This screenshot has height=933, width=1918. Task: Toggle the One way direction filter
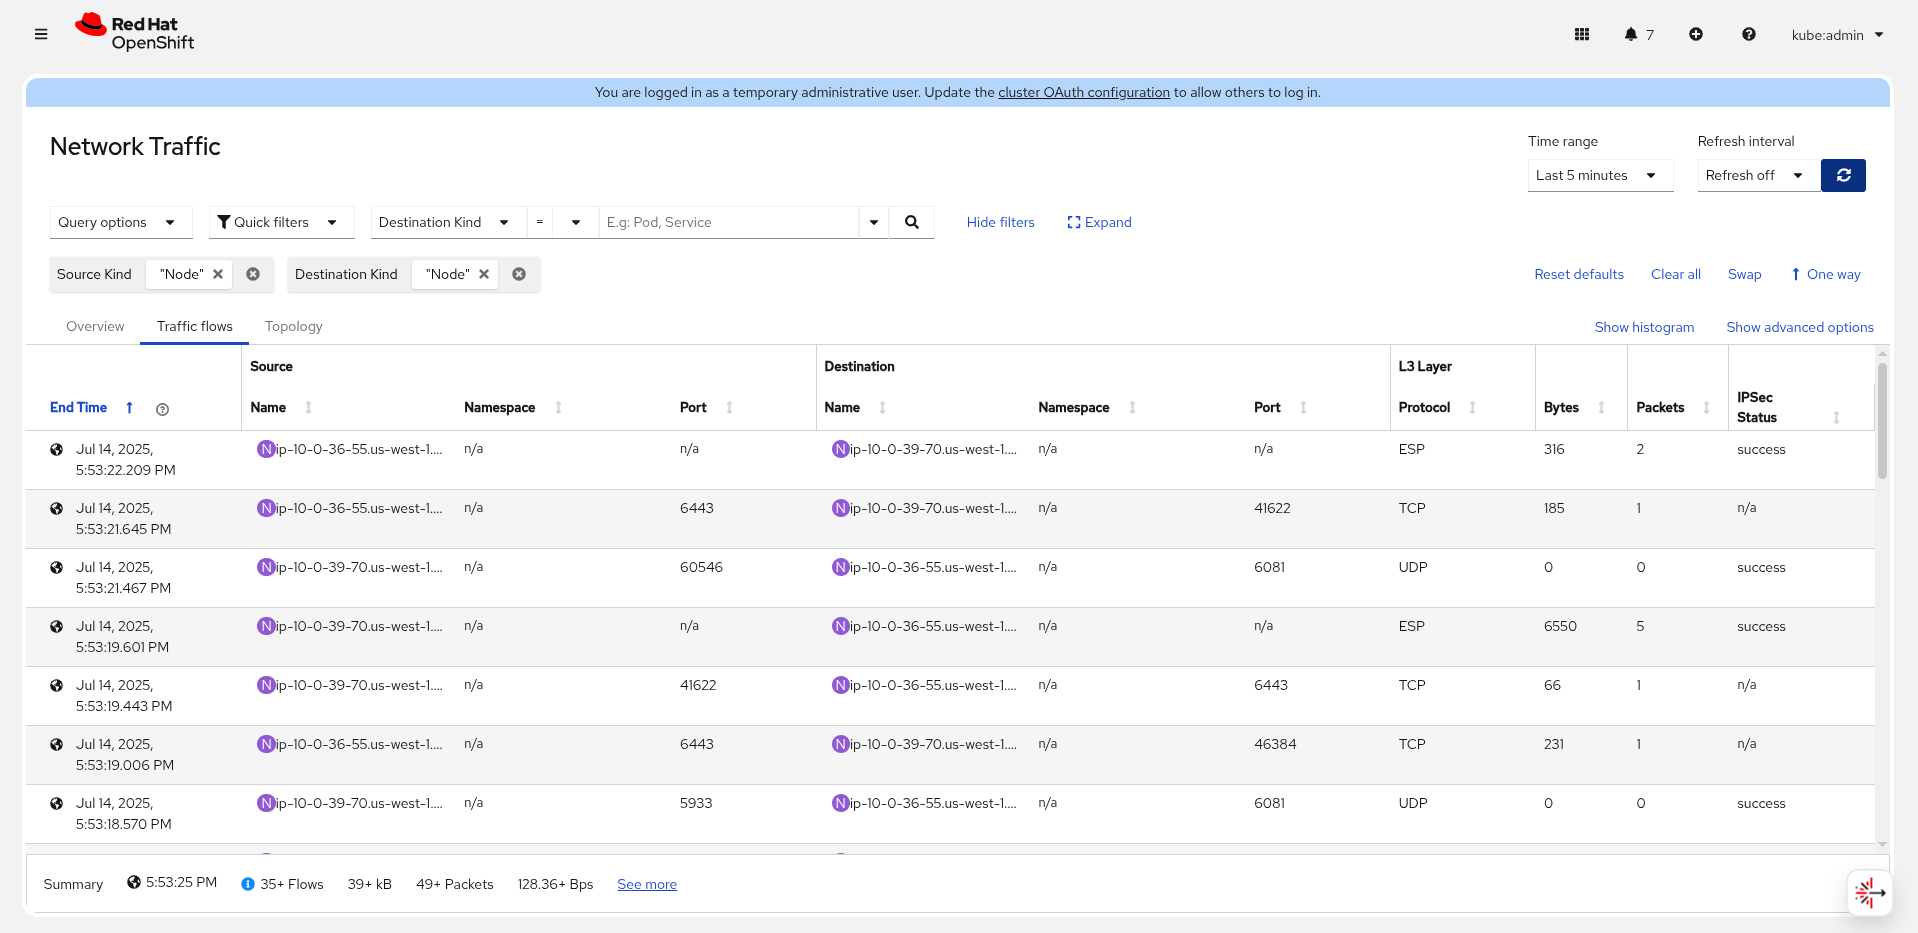click(x=1825, y=274)
